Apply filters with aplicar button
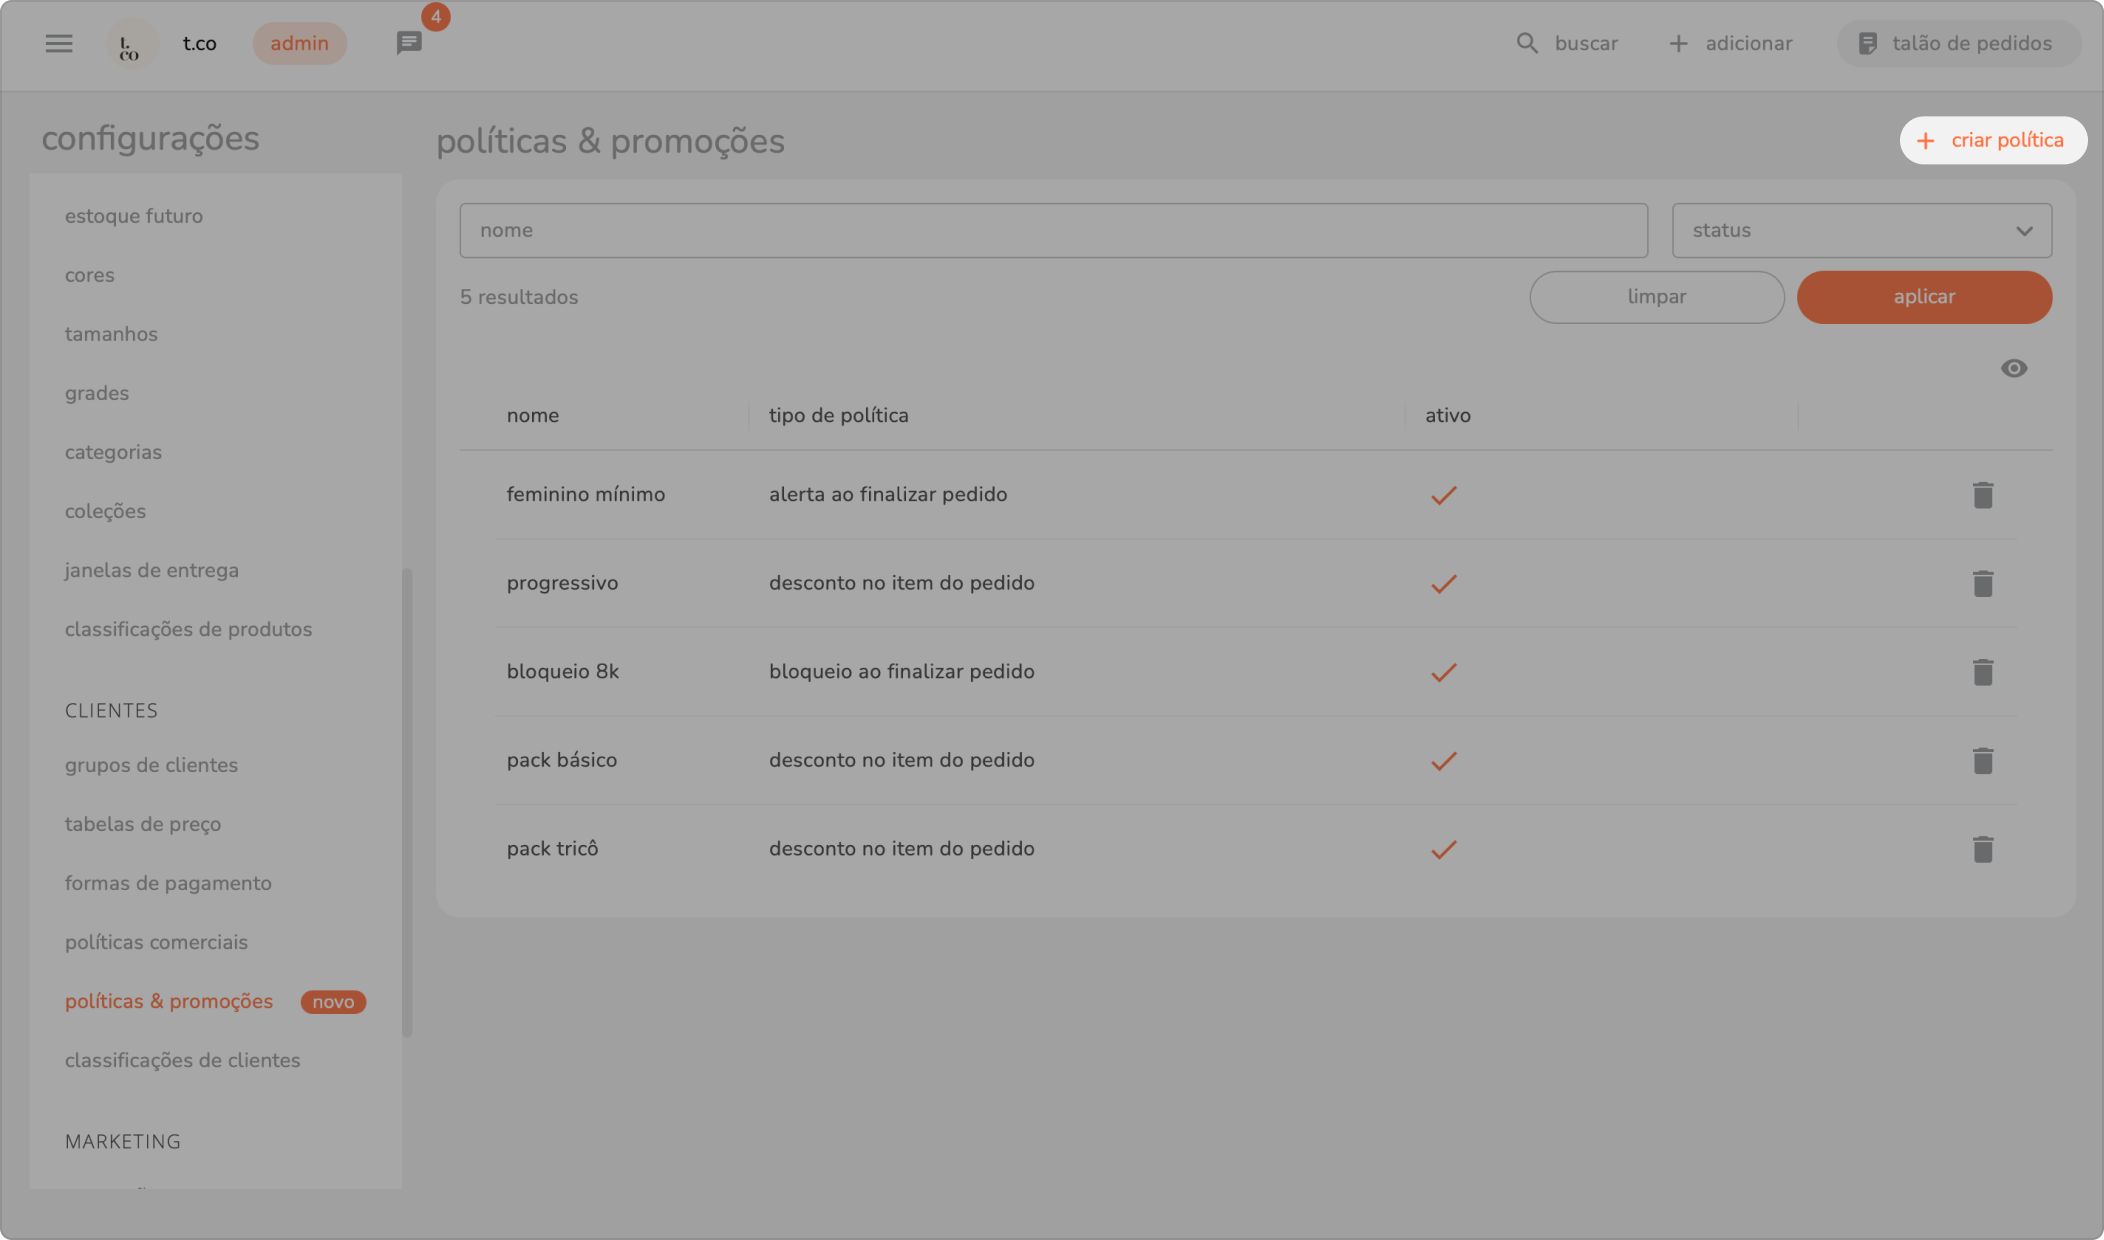The width and height of the screenshot is (2104, 1240). pos(1923,297)
